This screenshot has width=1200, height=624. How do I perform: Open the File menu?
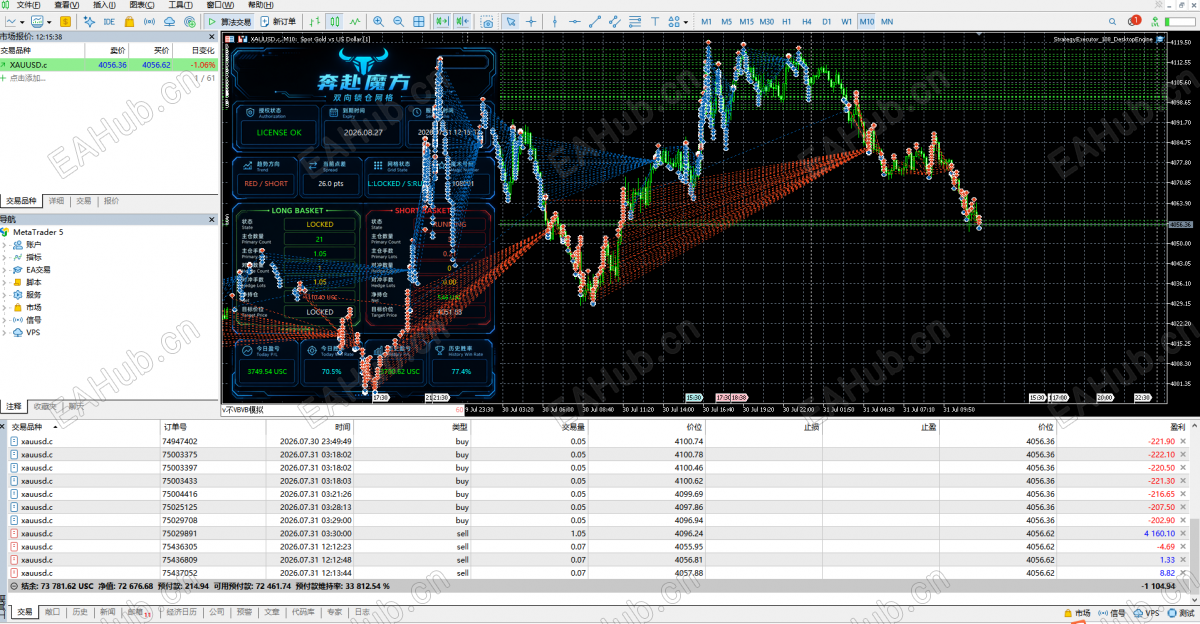[x=28, y=5]
